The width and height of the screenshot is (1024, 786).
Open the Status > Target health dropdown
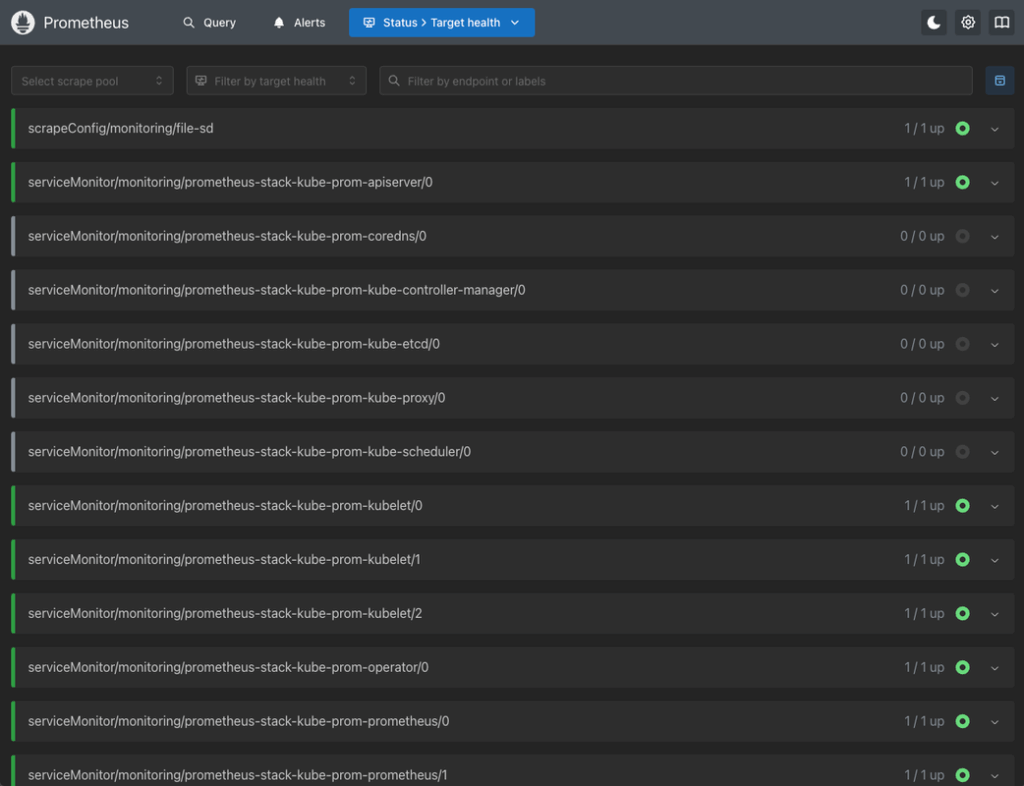point(441,22)
